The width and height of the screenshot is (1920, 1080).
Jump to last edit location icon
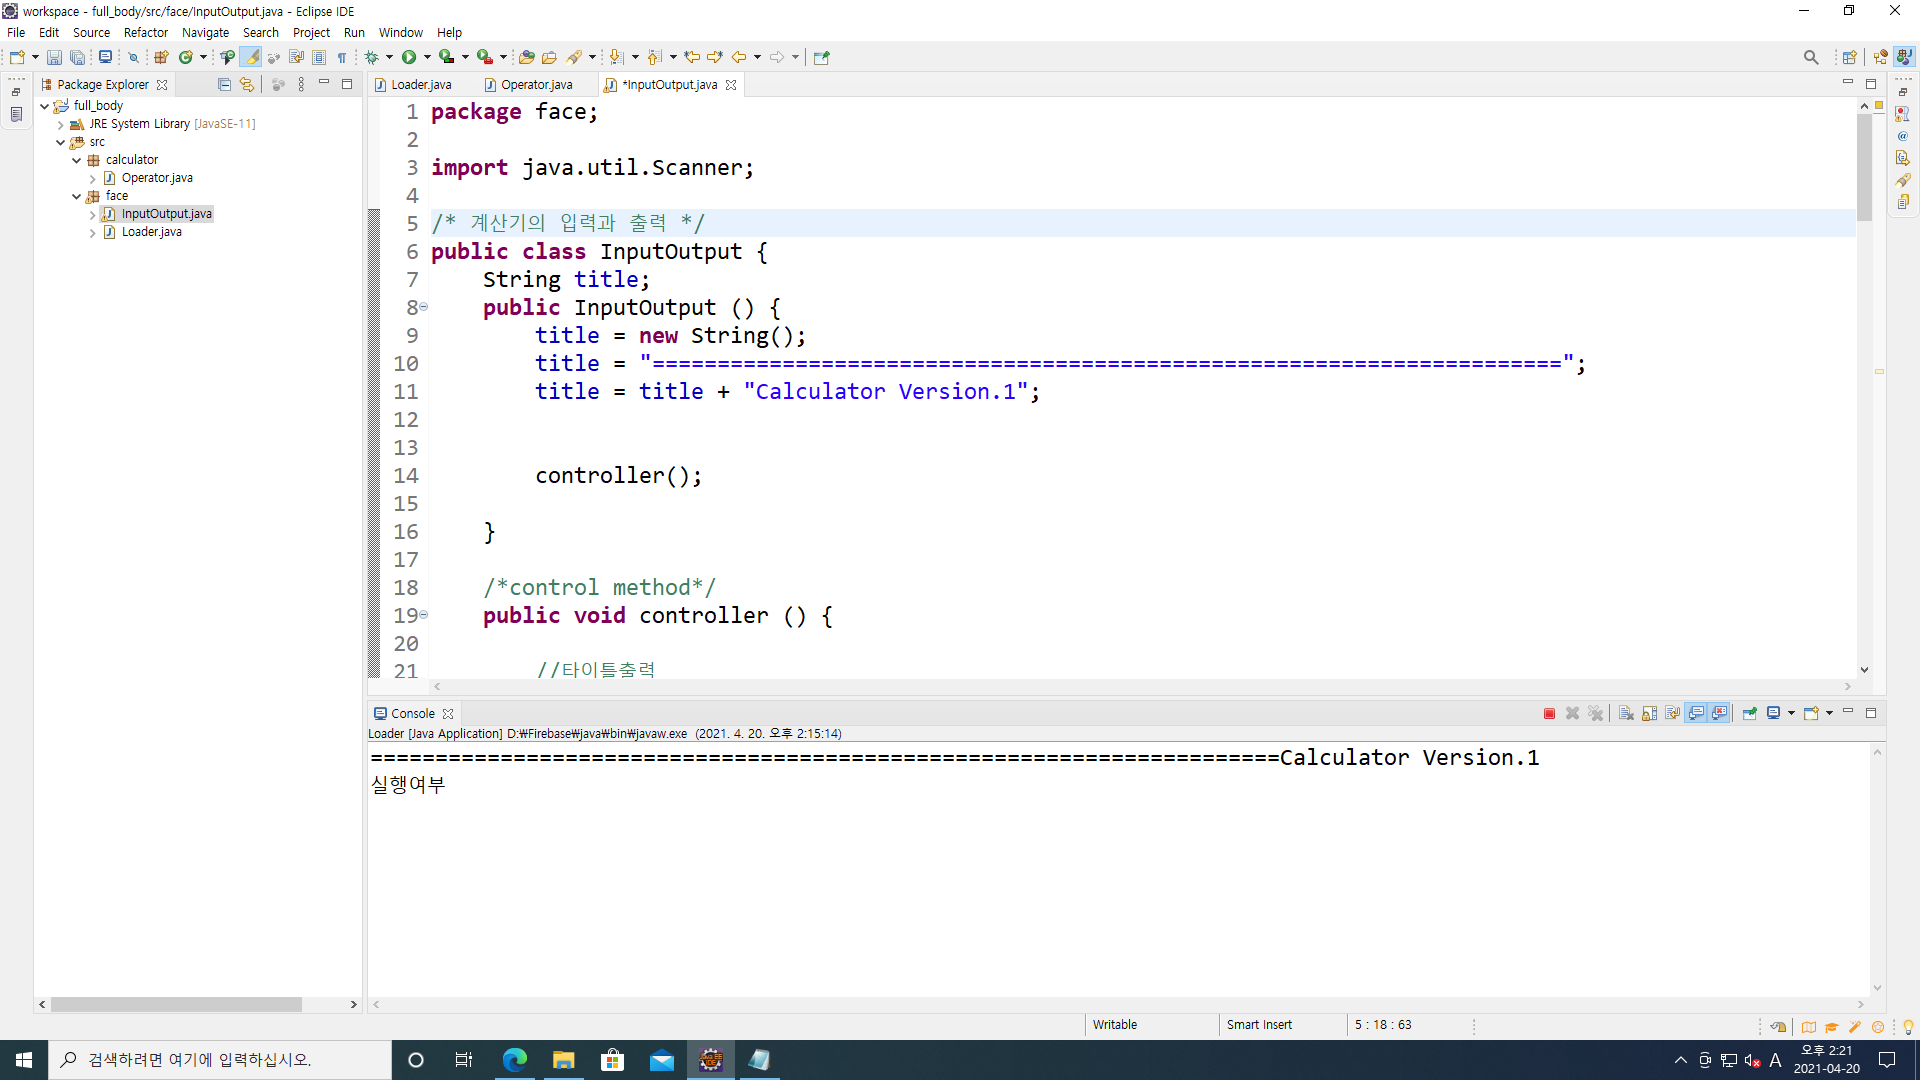(691, 57)
